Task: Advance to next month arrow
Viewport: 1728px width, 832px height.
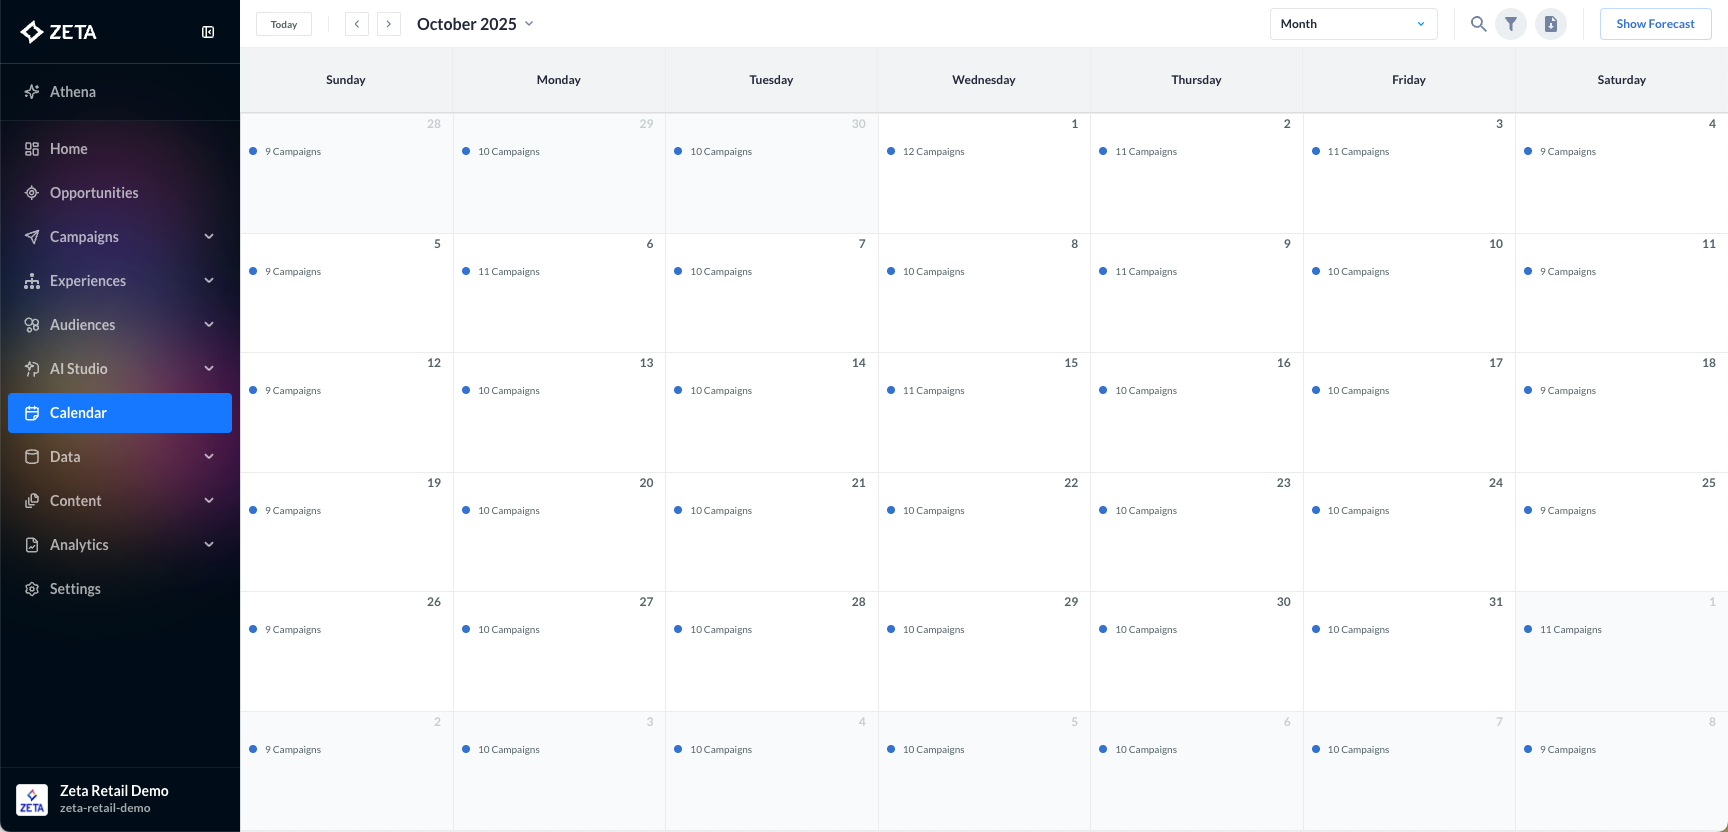Action: tap(389, 24)
